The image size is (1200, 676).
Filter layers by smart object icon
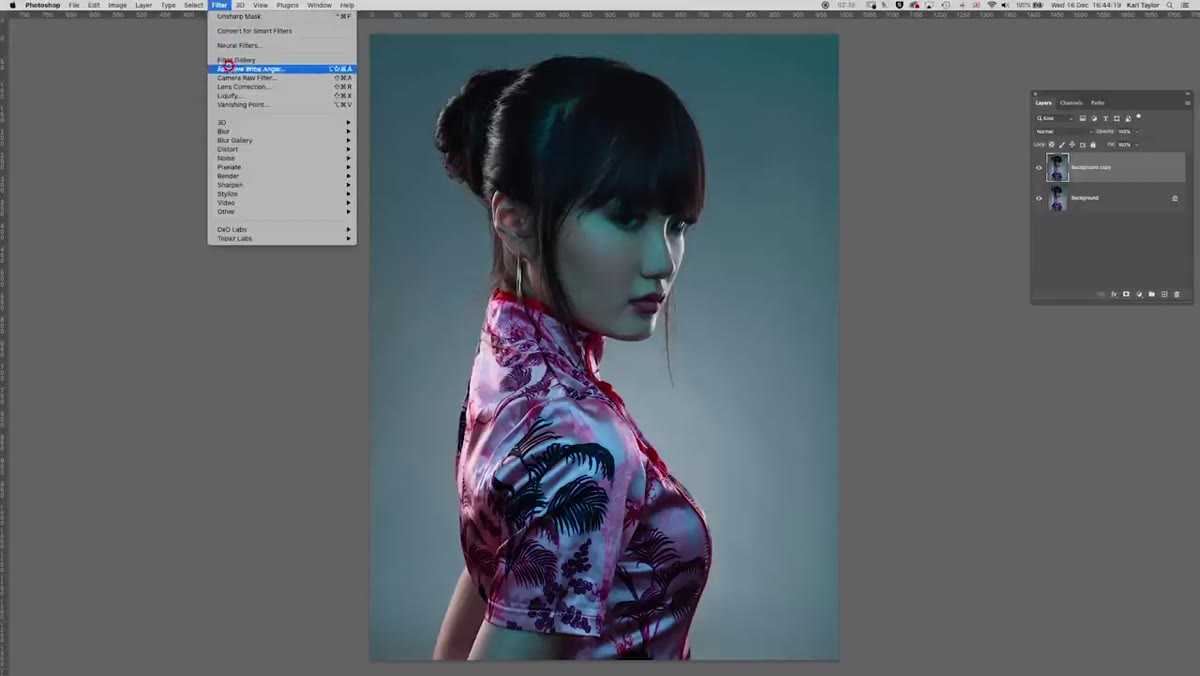(1128, 118)
